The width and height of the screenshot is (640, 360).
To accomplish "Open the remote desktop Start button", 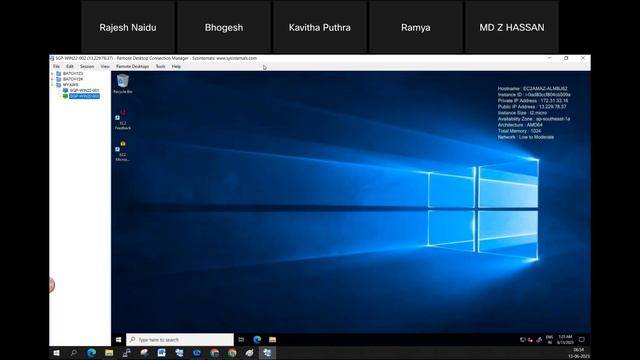I will click(118, 340).
